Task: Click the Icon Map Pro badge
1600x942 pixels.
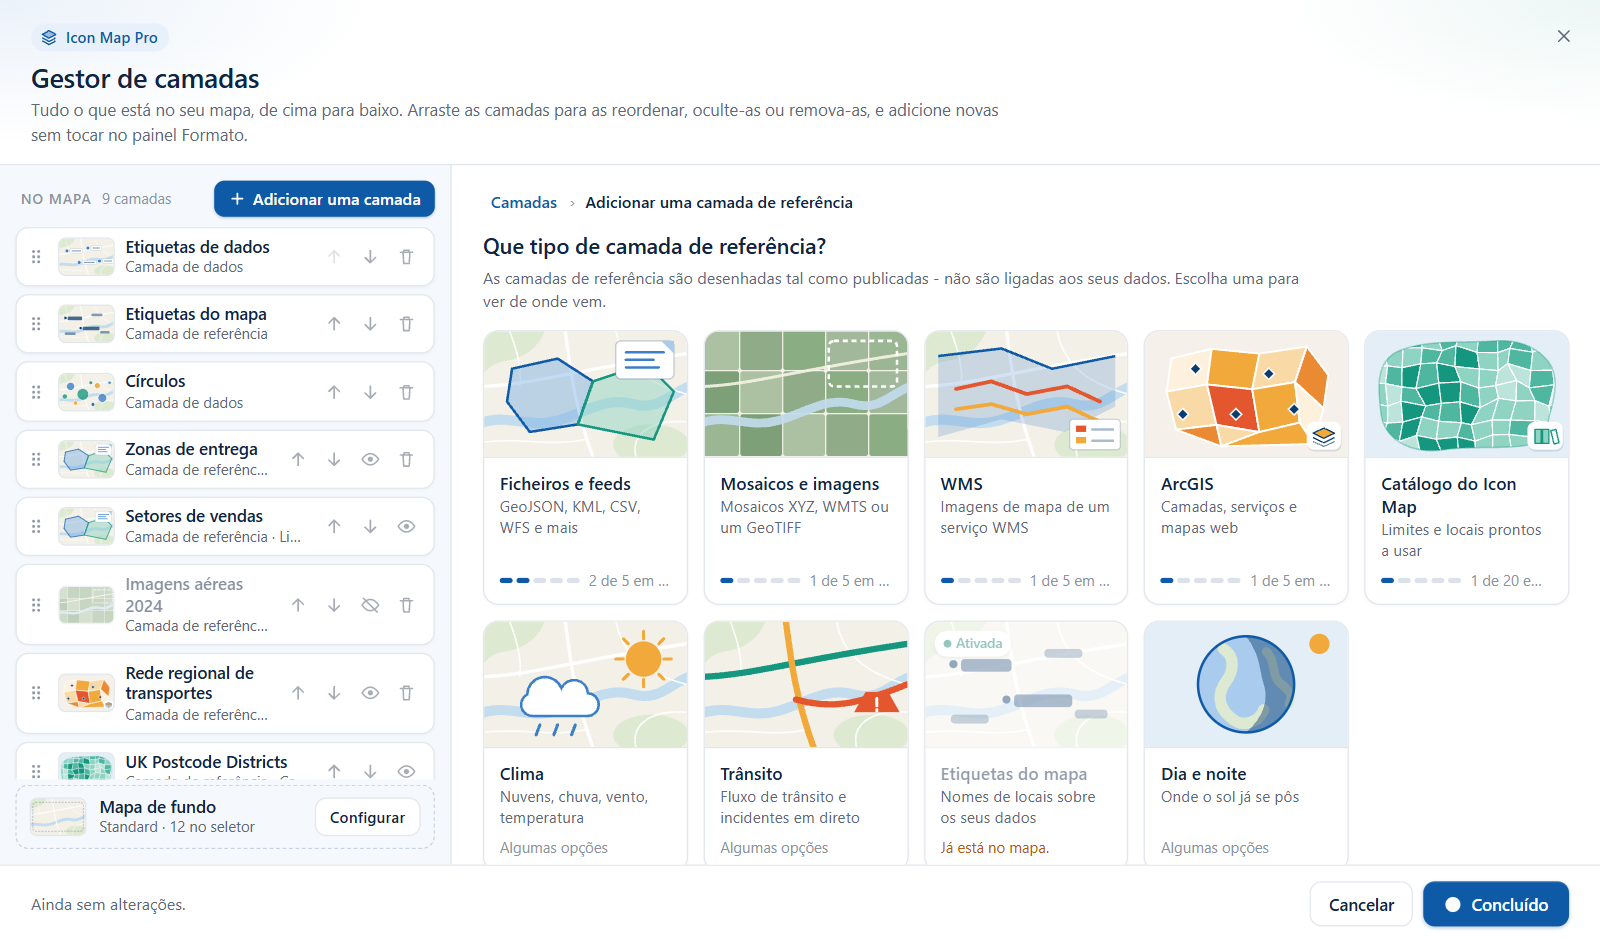Action: 99,38
